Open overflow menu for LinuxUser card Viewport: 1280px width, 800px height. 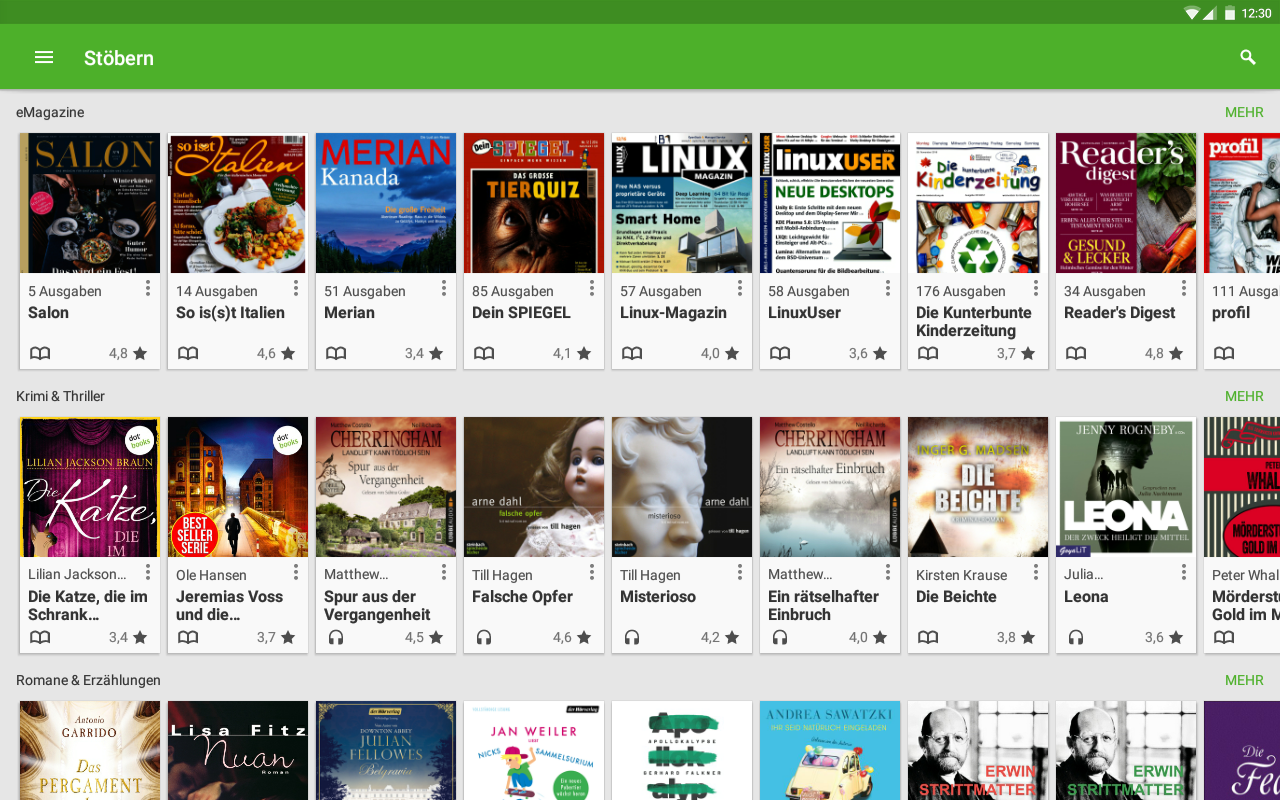[888, 288]
